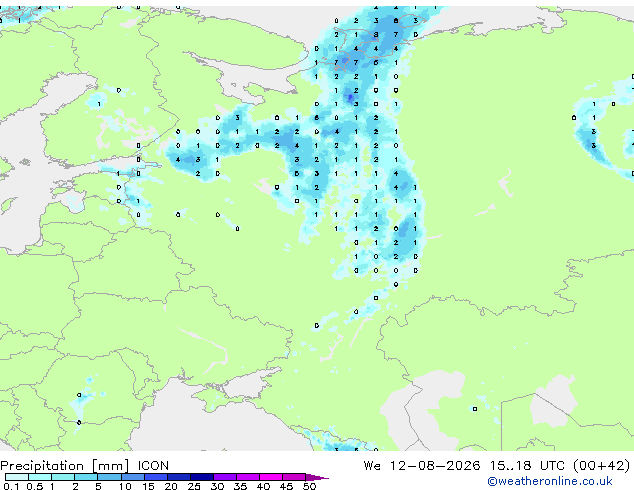The width and height of the screenshot is (634, 490).
Task: Click the 40–45 mm magenta legend swatch
Action: pos(271,477)
